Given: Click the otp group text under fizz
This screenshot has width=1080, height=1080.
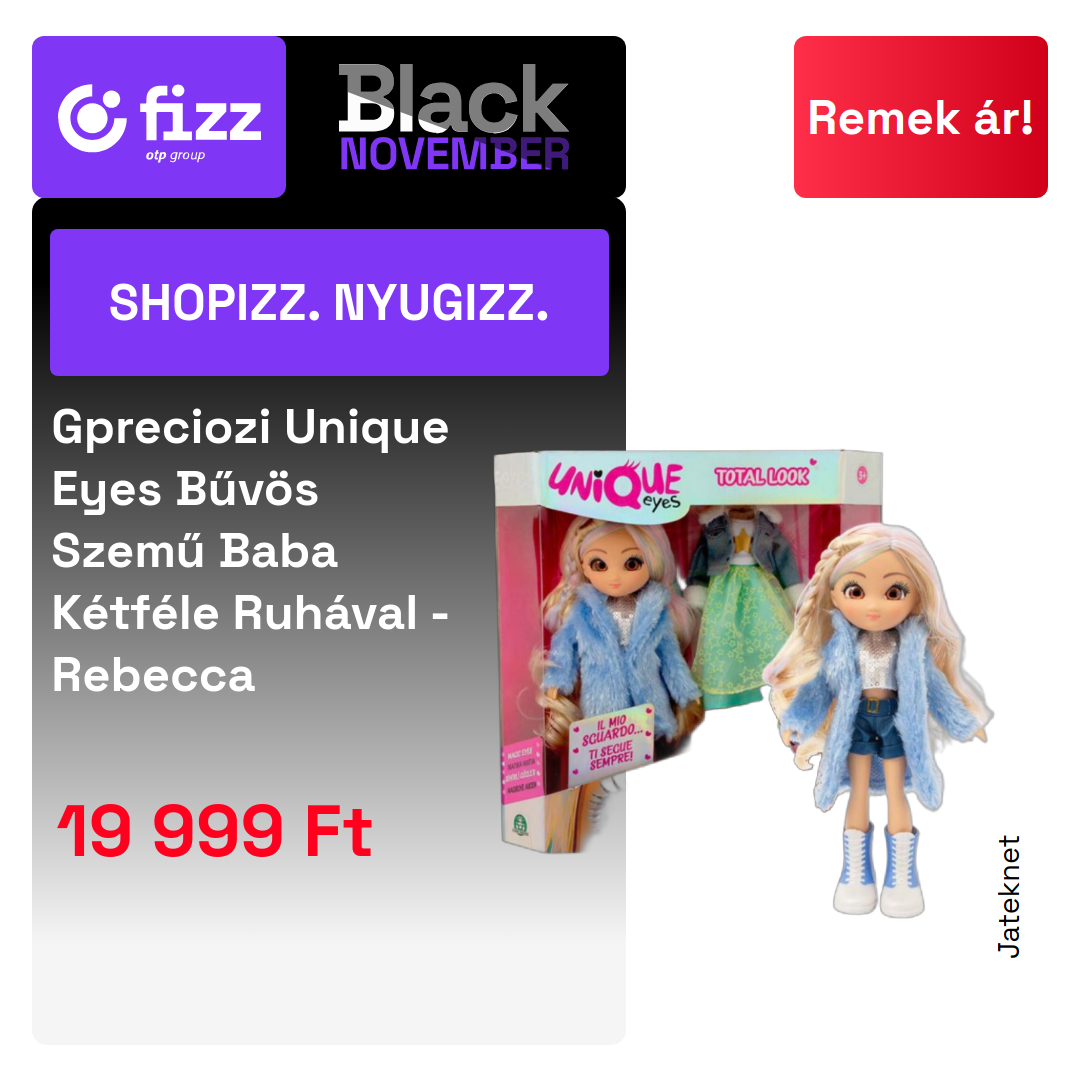Looking at the screenshot, I should point(175,156).
